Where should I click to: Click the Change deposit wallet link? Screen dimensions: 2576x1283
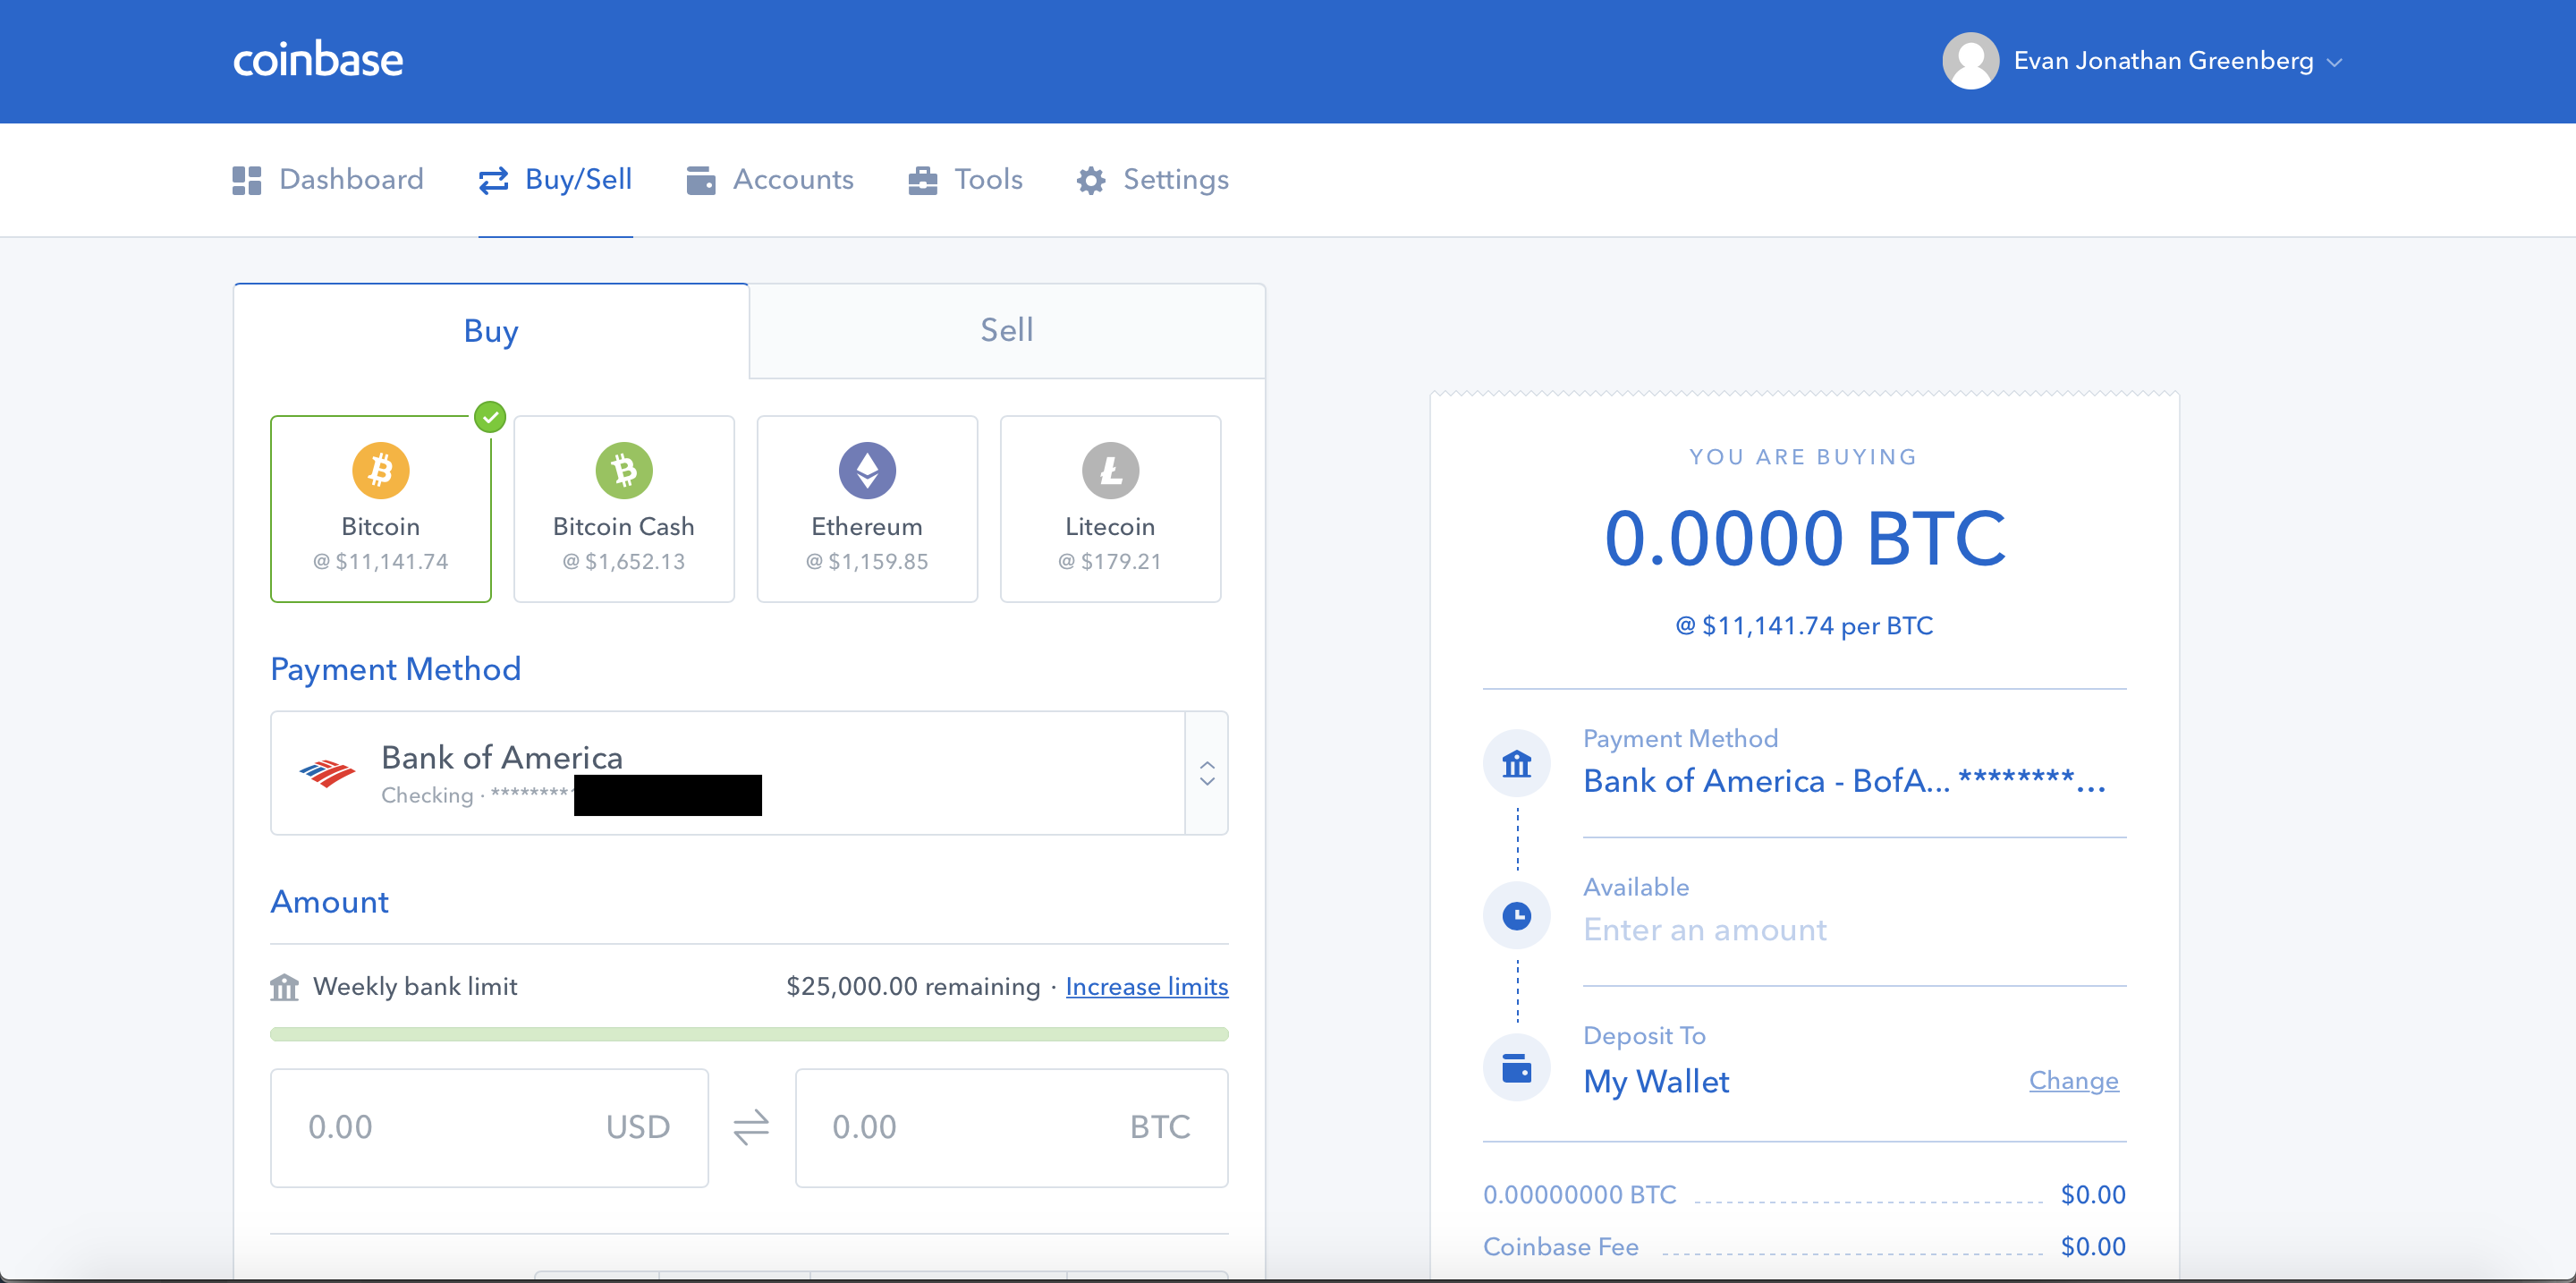(2073, 1080)
